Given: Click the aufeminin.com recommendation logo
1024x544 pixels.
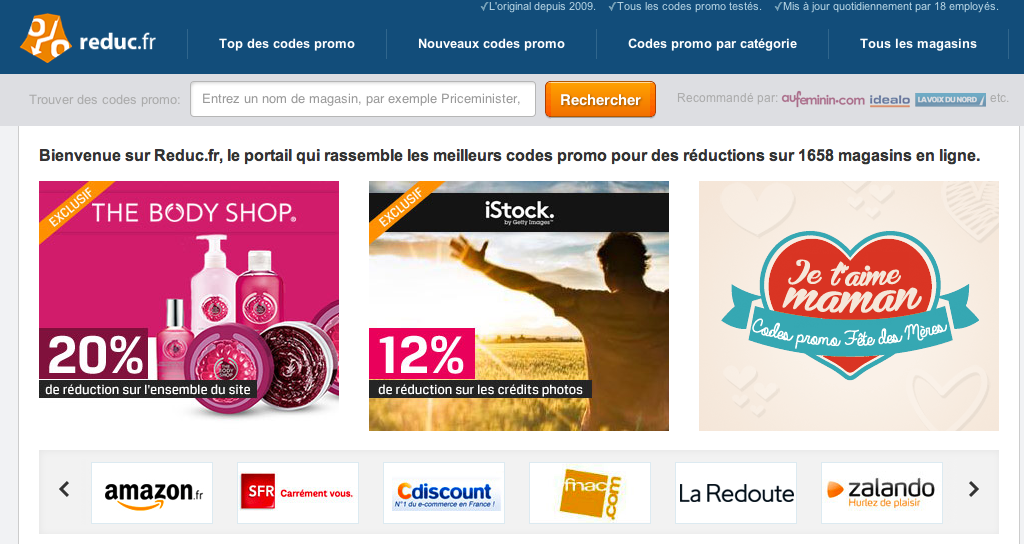Looking at the screenshot, I should (x=823, y=99).
